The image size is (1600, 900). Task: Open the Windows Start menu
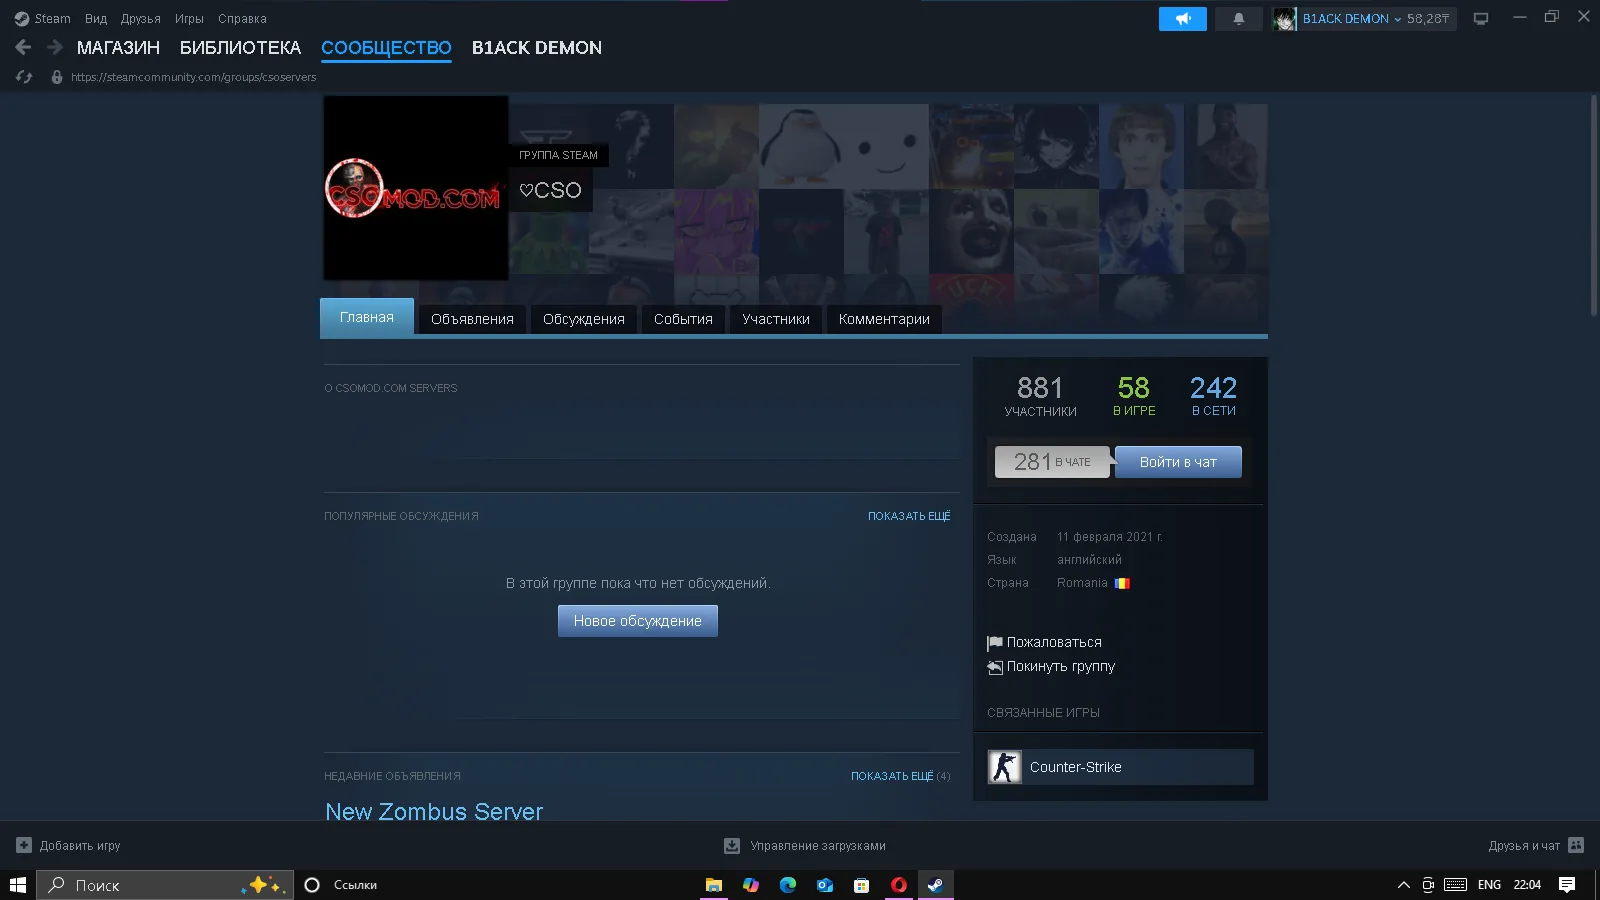tap(18, 885)
